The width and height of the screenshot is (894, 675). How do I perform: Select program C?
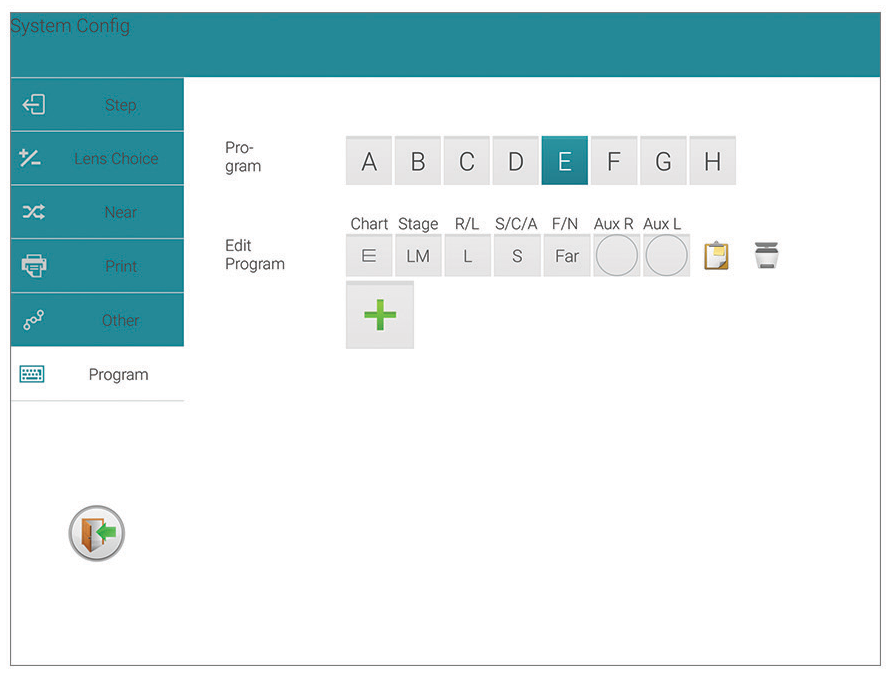[467, 161]
